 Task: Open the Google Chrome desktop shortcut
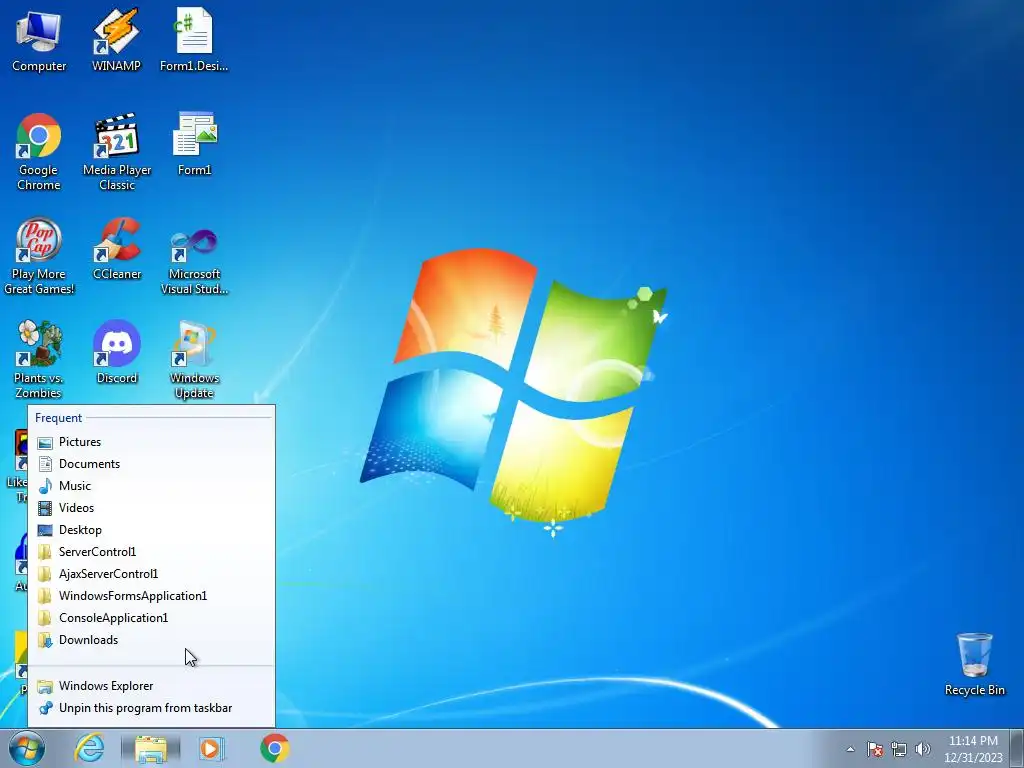point(39,152)
